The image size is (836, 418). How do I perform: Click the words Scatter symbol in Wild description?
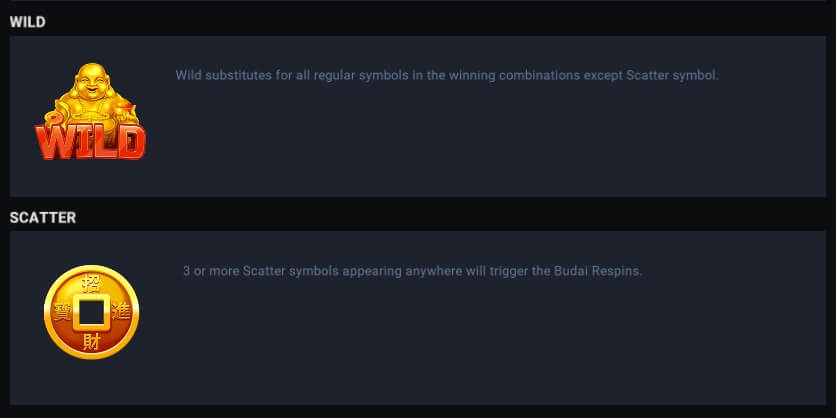672,75
